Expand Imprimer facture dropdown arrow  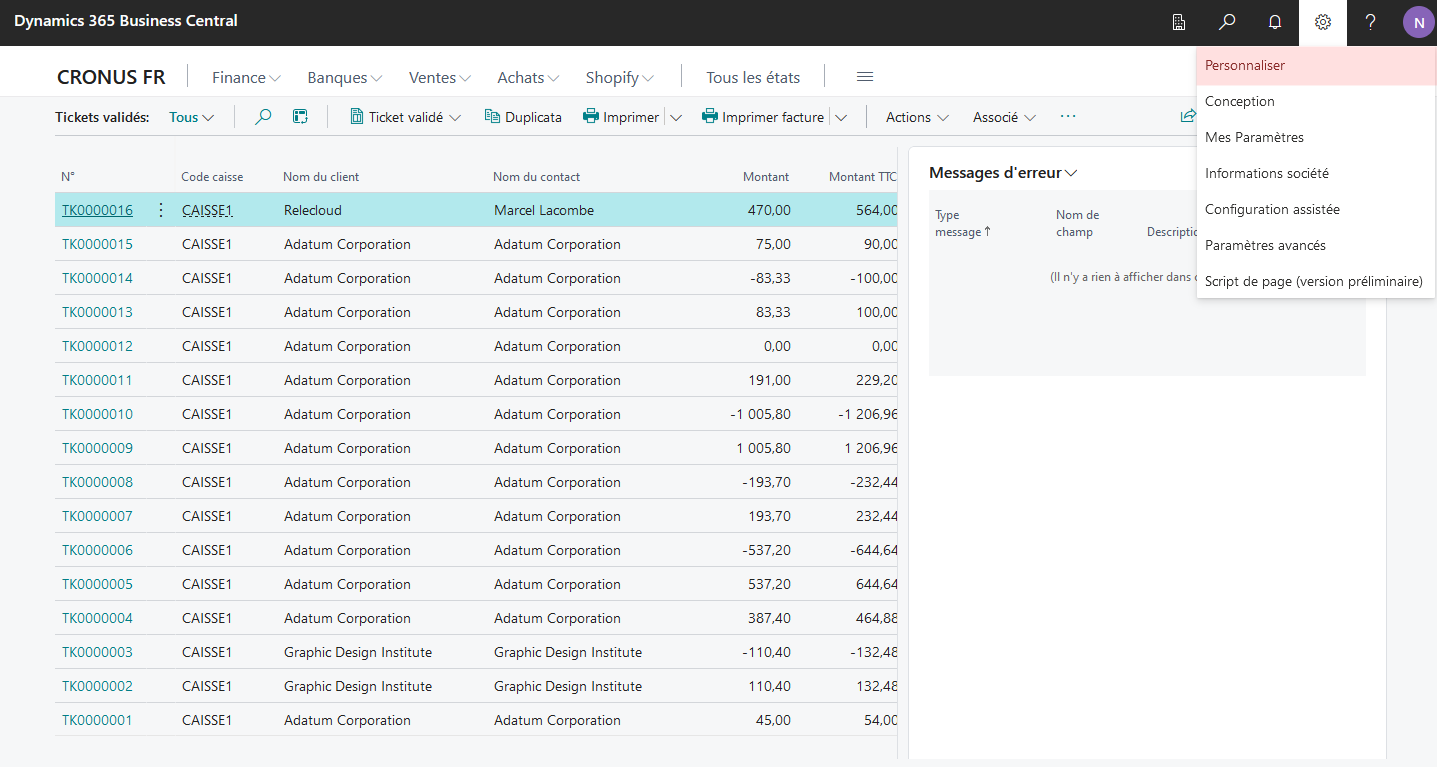pyautogui.click(x=841, y=117)
